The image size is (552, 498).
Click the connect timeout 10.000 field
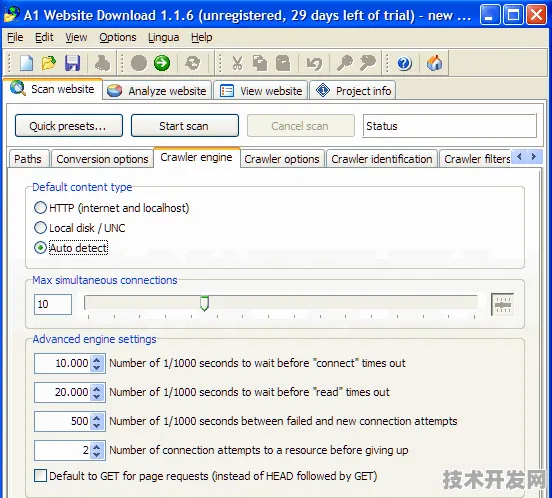pos(62,364)
